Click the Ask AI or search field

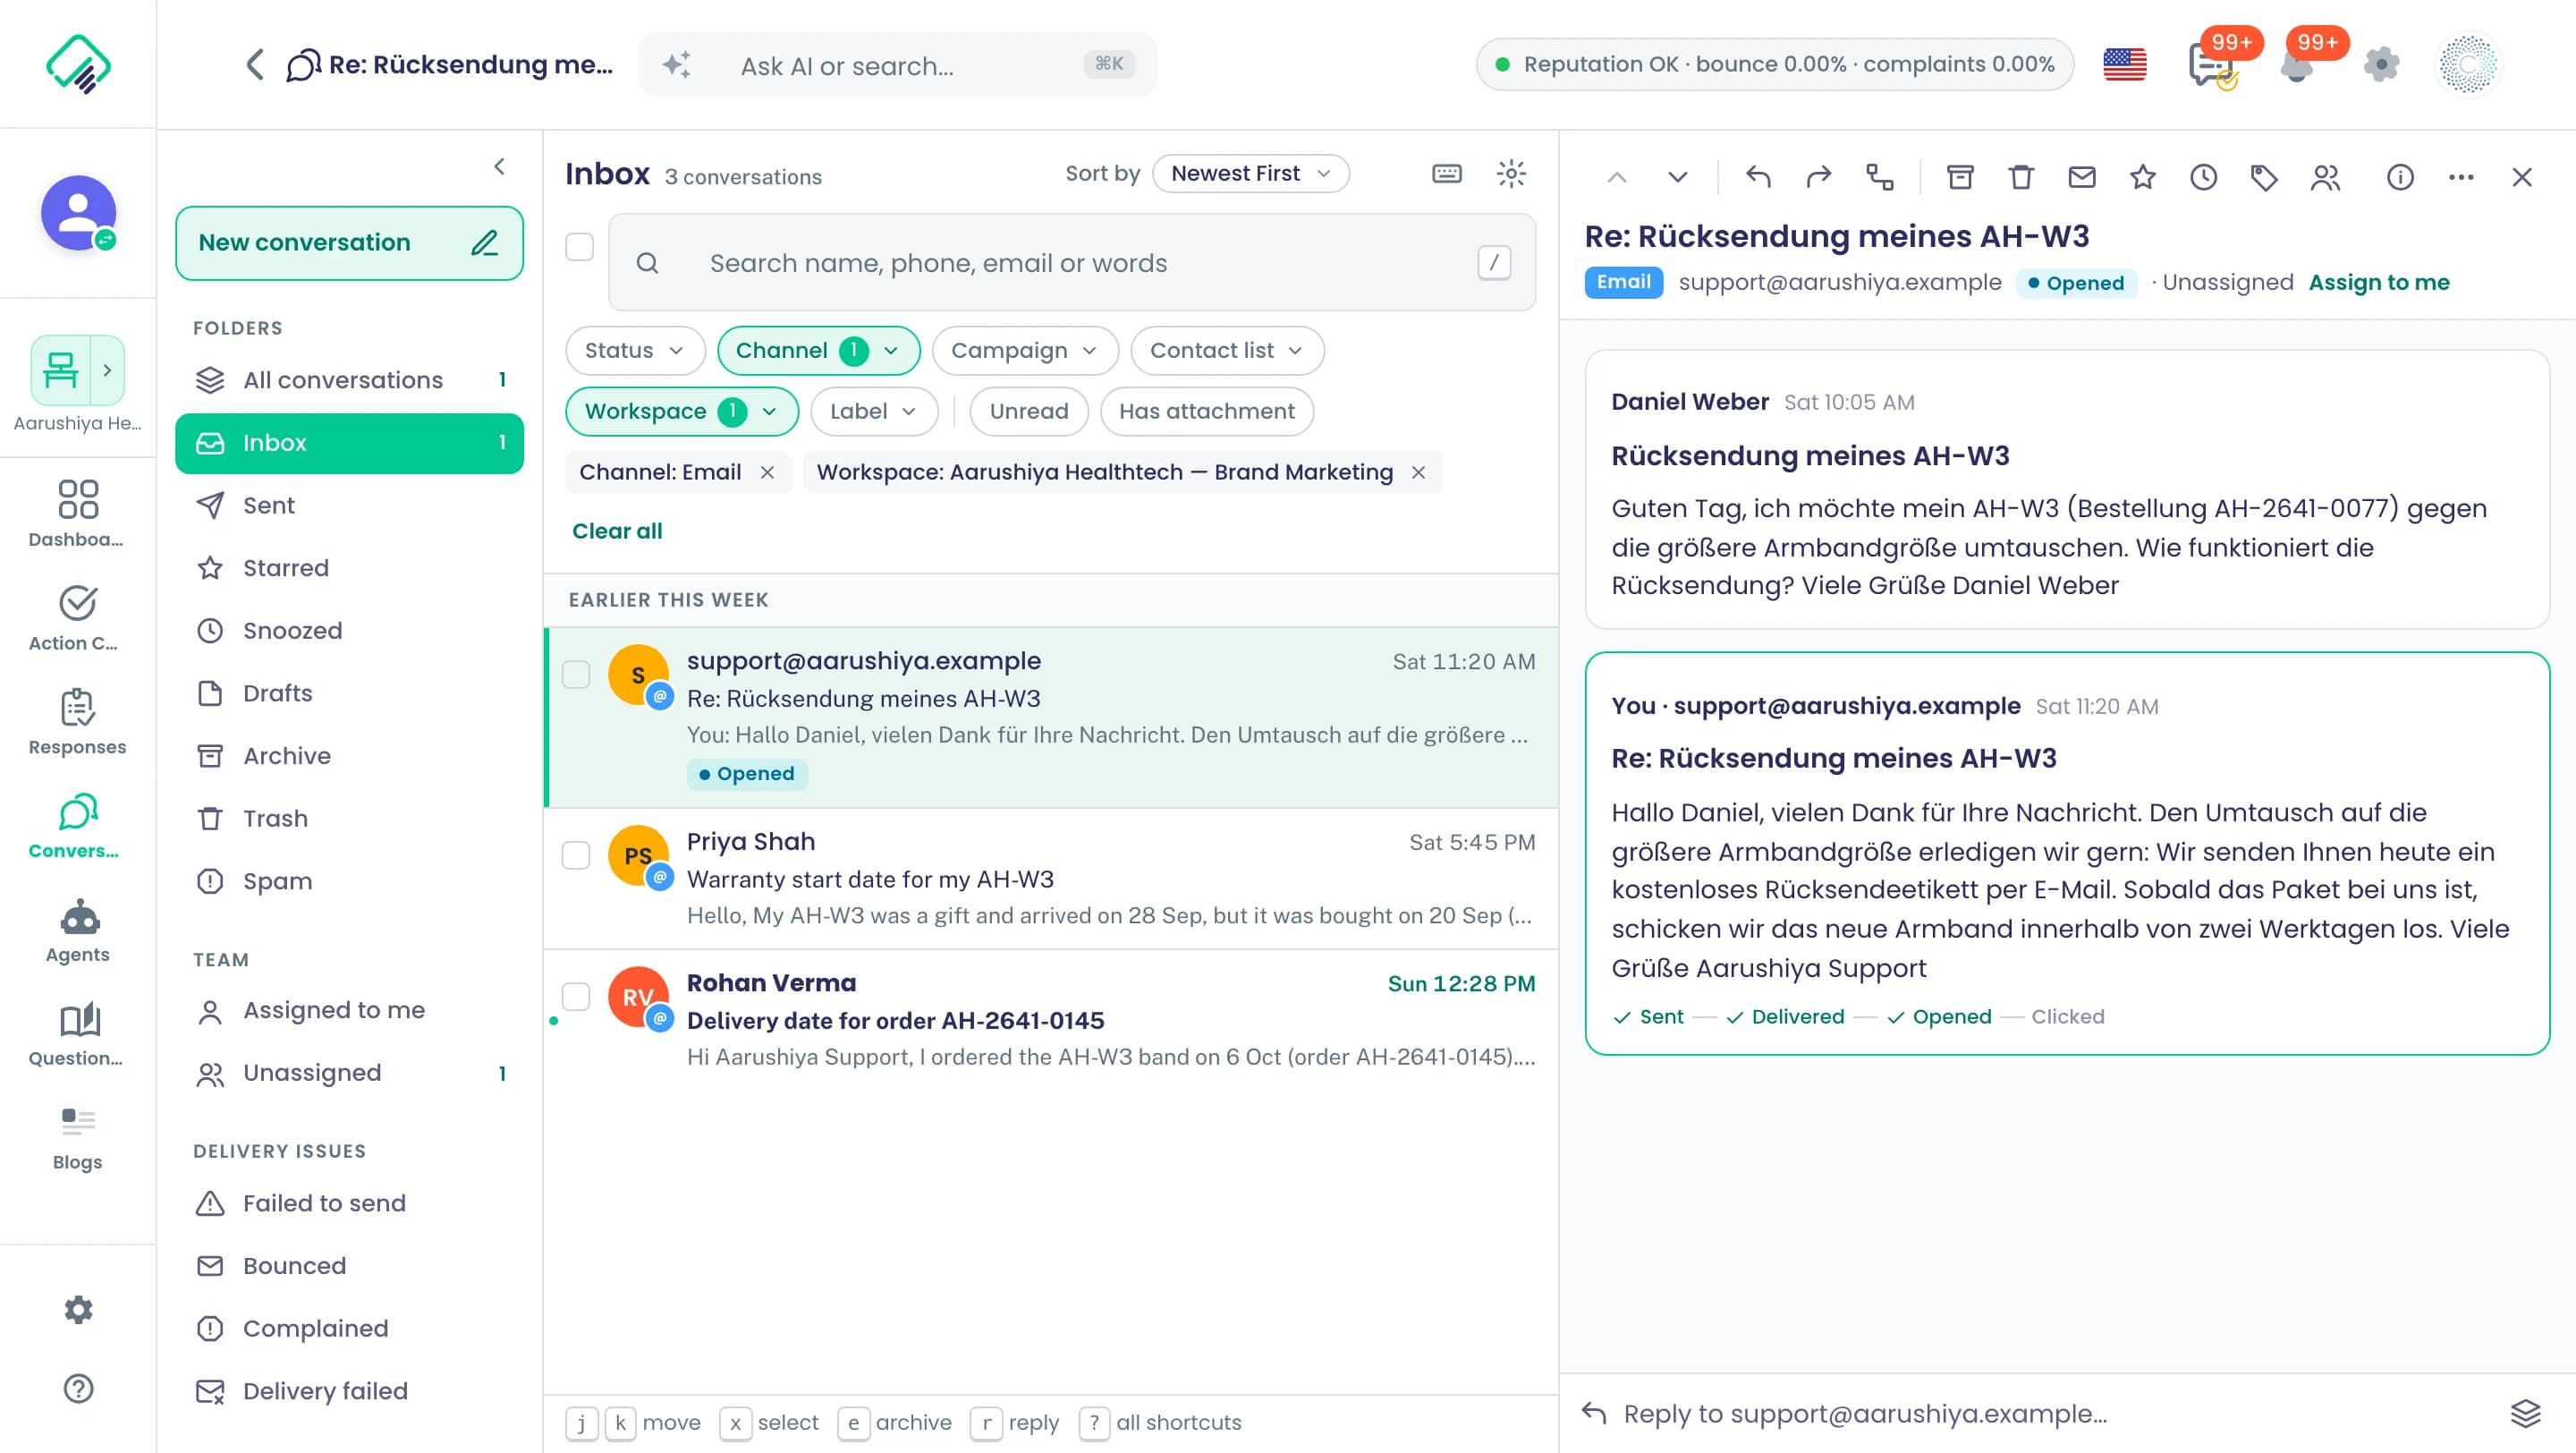(897, 66)
